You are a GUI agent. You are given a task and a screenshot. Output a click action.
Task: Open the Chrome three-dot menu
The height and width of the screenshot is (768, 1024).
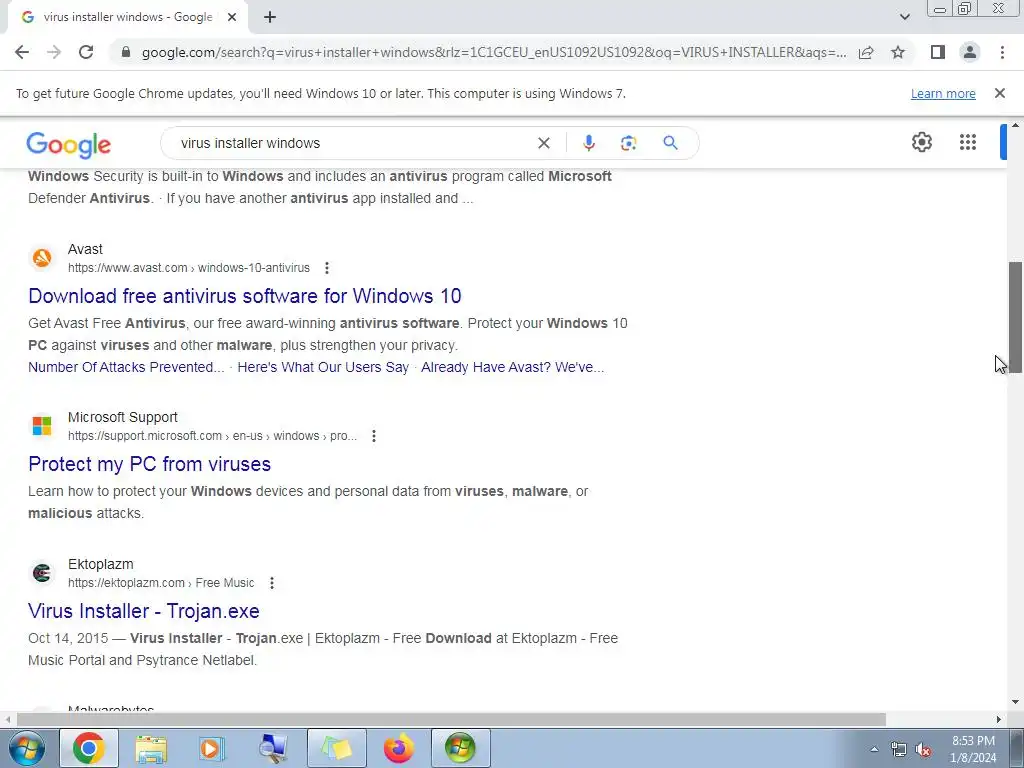click(x=1002, y=52)
